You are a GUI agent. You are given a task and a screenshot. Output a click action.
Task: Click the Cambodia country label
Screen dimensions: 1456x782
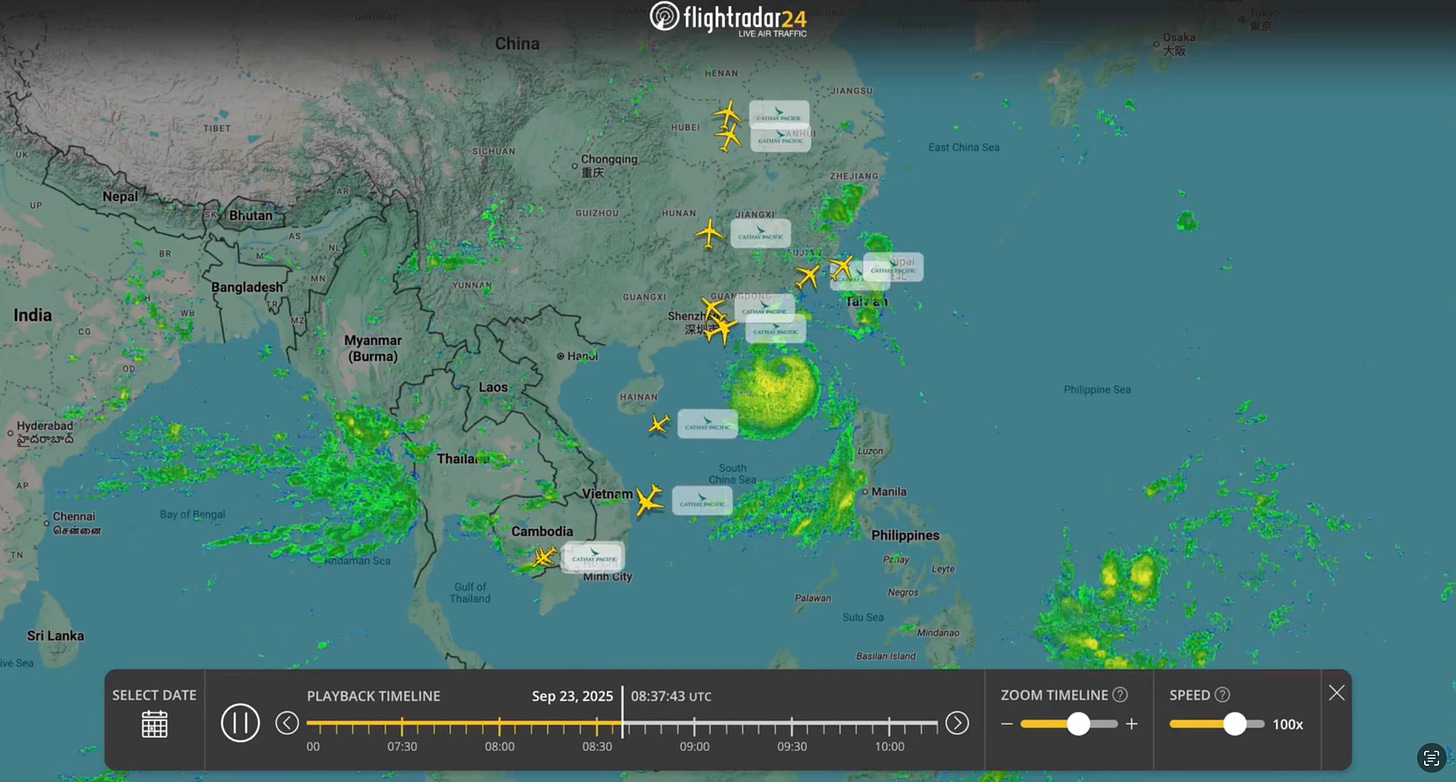[x=542, y=532]
